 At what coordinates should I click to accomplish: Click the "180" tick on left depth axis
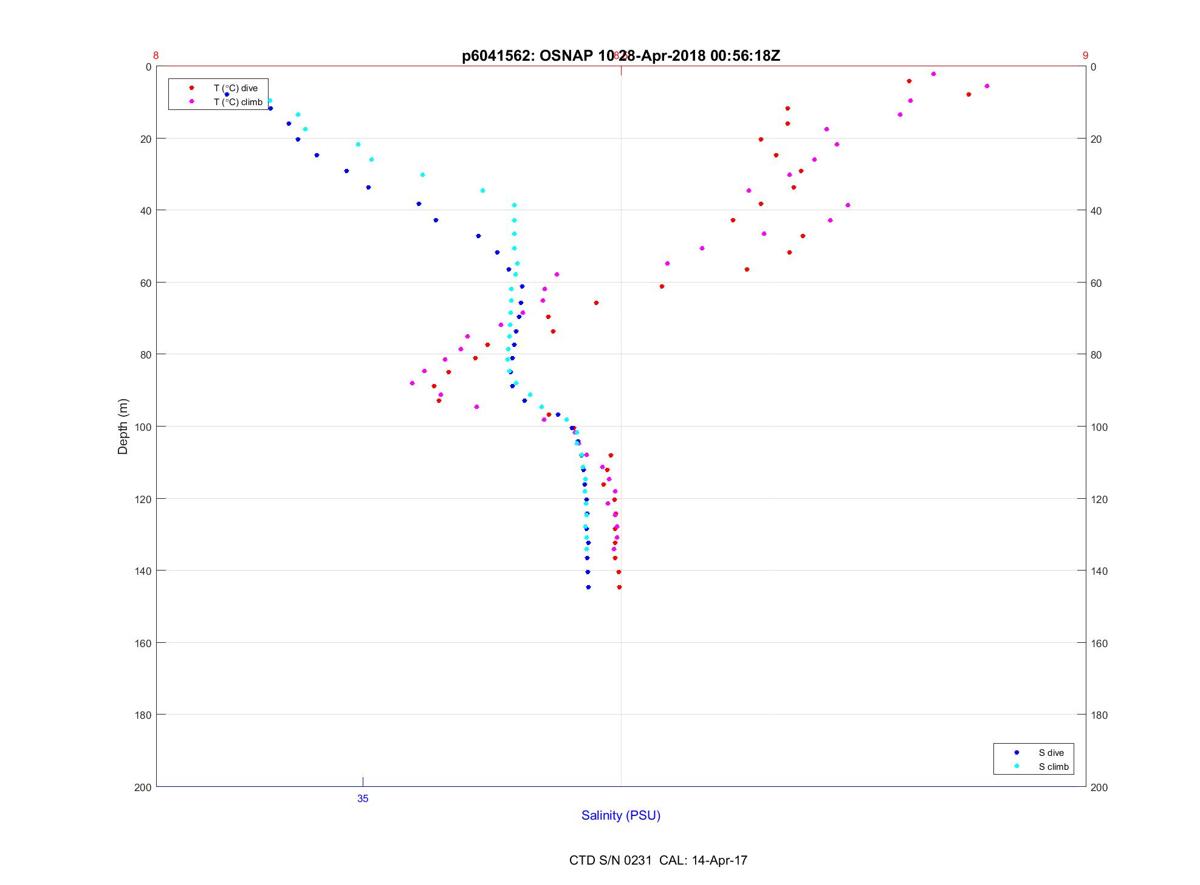click(142, 715)
